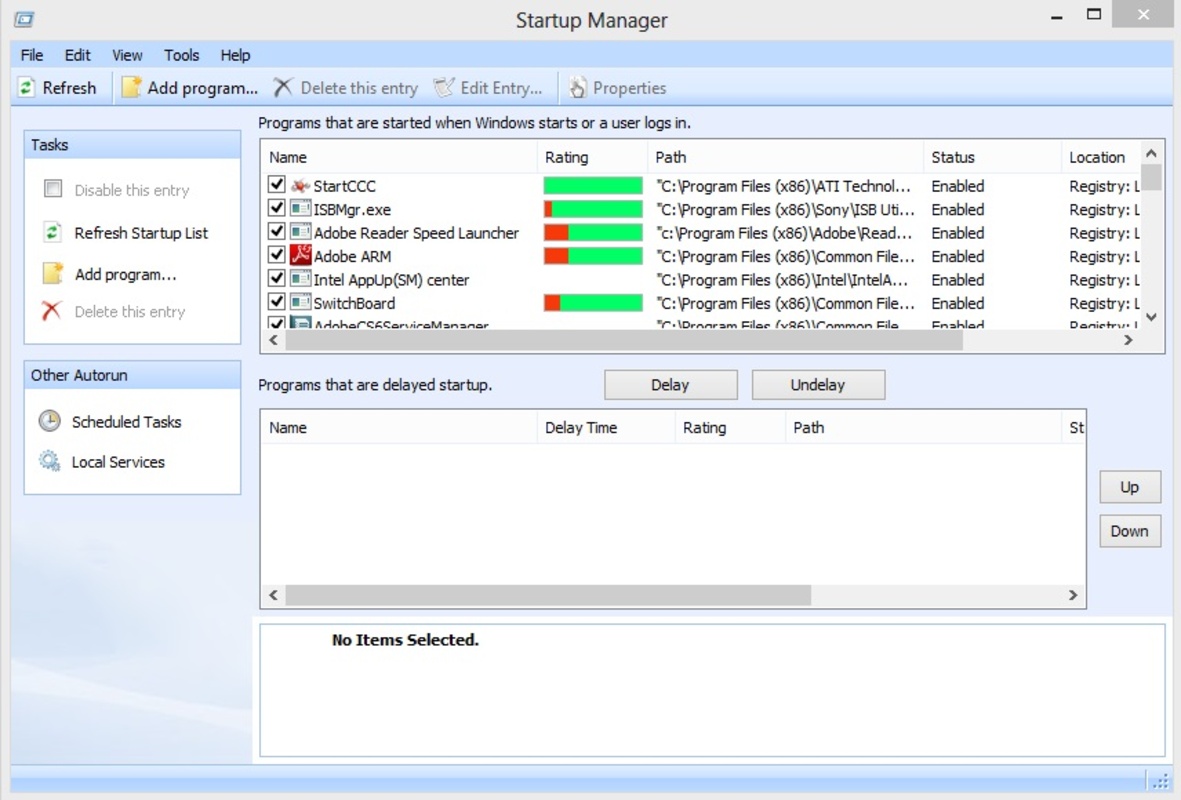Sort startup list by Rating column header

[566, 157]
